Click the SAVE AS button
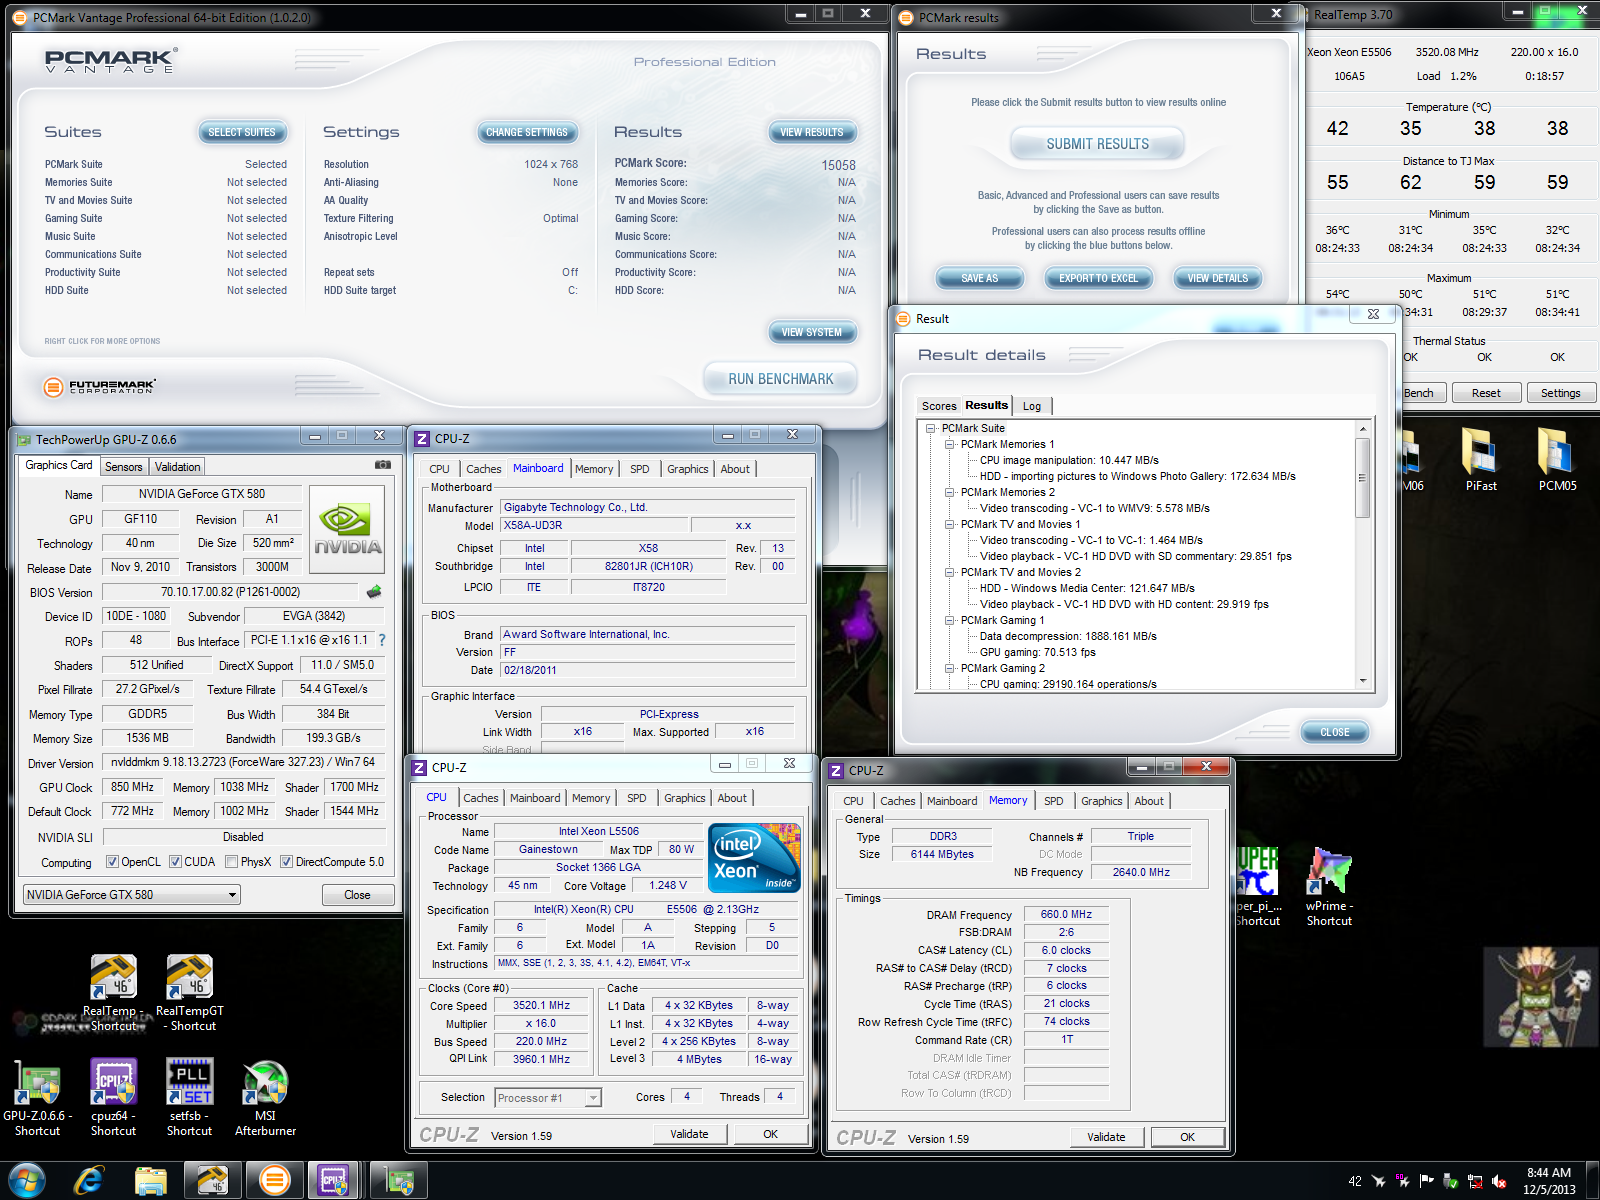Image resolution: width=1600 pixels, height=1200 pixels. tap(979, 278)
